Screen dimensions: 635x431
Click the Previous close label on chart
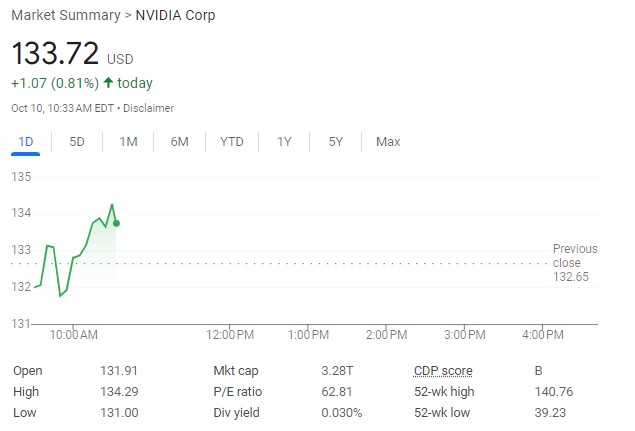[x=575, y=256]
